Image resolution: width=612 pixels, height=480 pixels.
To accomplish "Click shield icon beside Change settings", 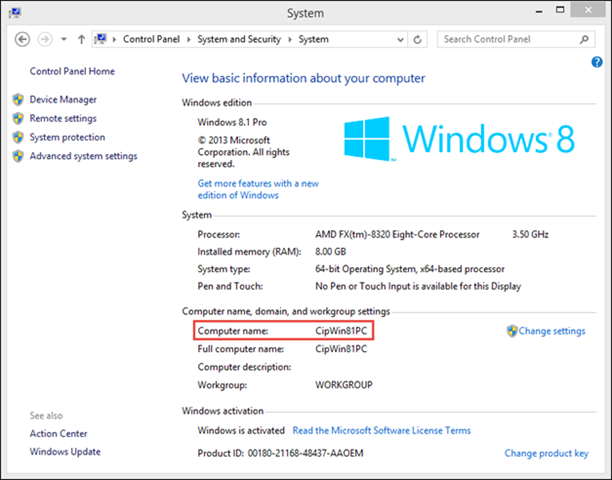I will [512, 331].
